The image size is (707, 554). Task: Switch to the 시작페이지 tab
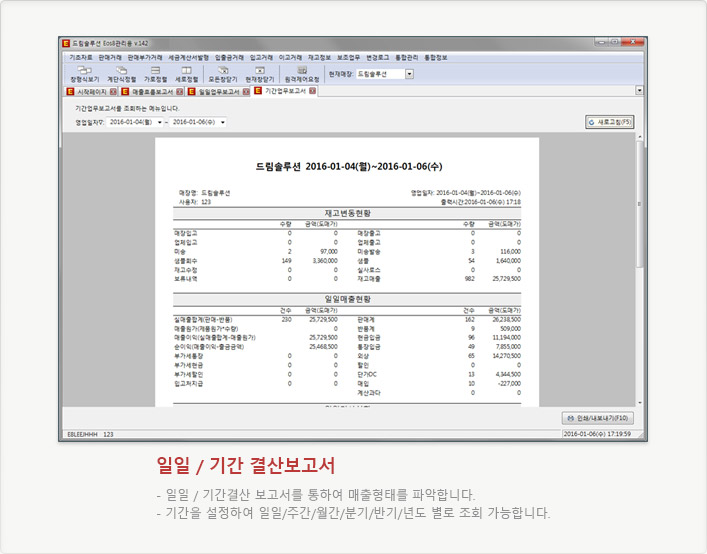92,92
